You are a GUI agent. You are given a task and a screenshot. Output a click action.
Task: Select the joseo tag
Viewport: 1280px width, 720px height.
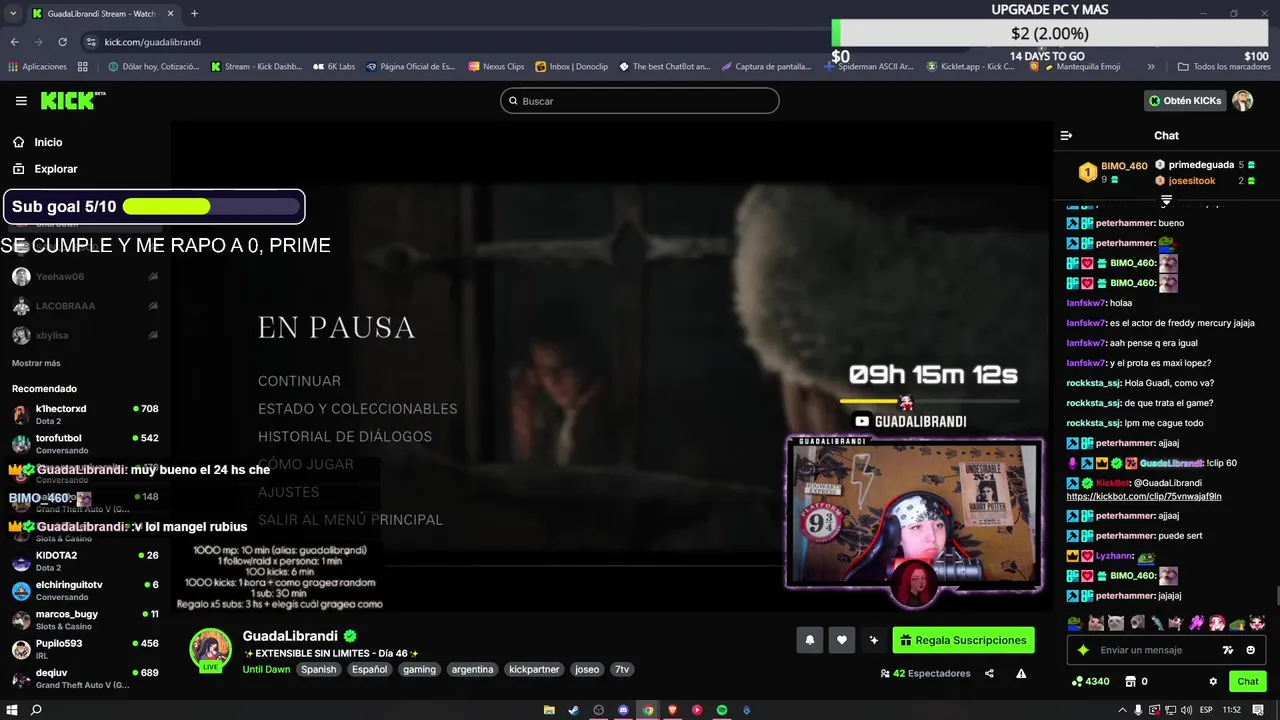click(x=587, y=669)
